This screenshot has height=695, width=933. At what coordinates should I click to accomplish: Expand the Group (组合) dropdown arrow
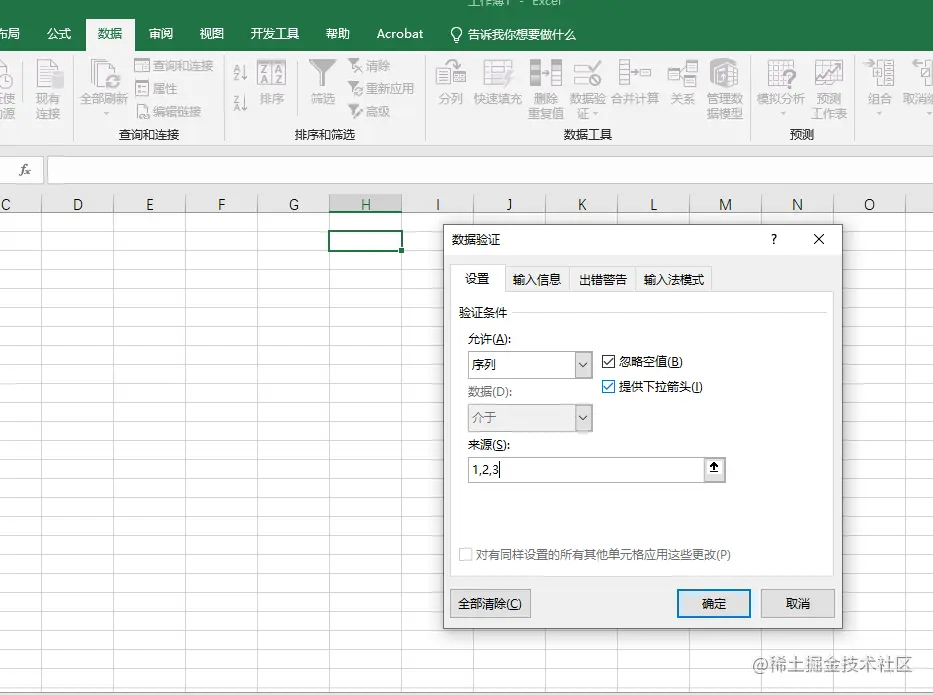pos(879,113)
